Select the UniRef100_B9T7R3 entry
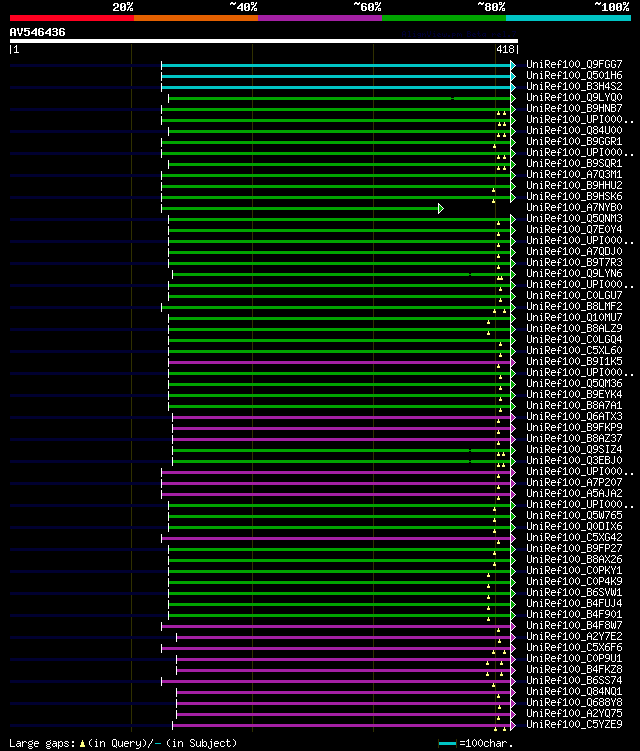 [574, 262]
